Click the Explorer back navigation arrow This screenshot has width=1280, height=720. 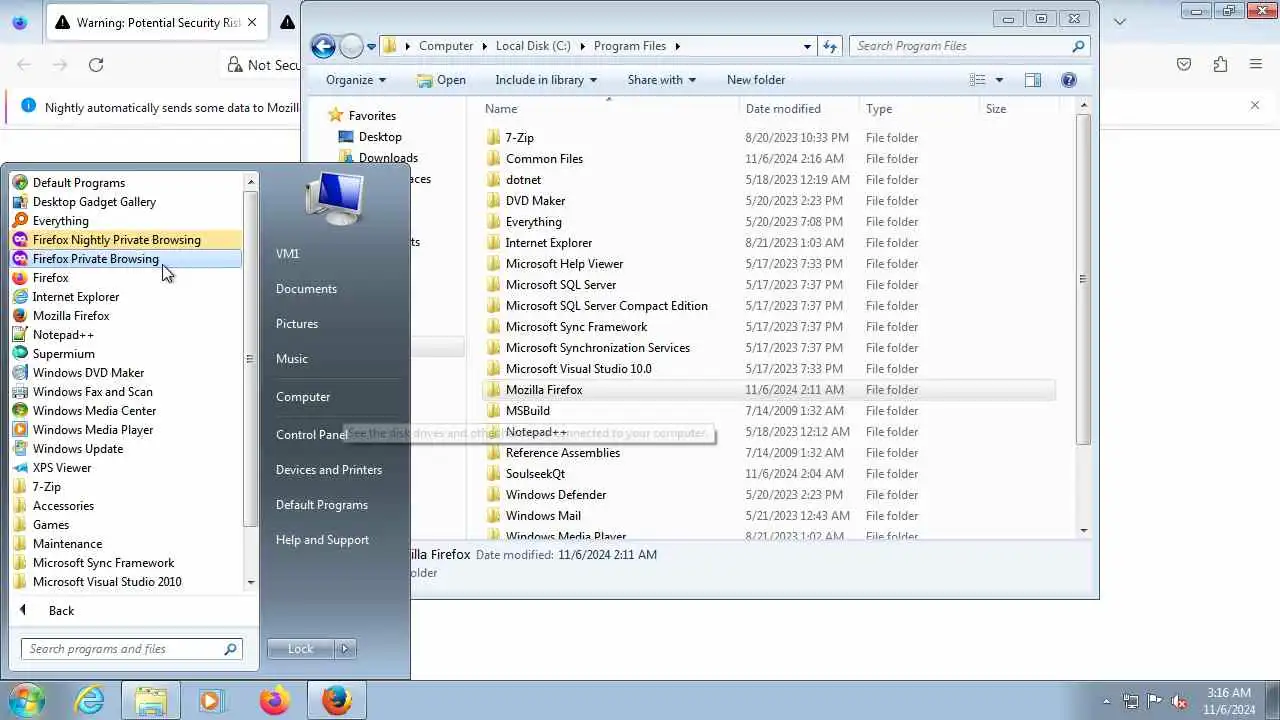(x=323, y=46)
